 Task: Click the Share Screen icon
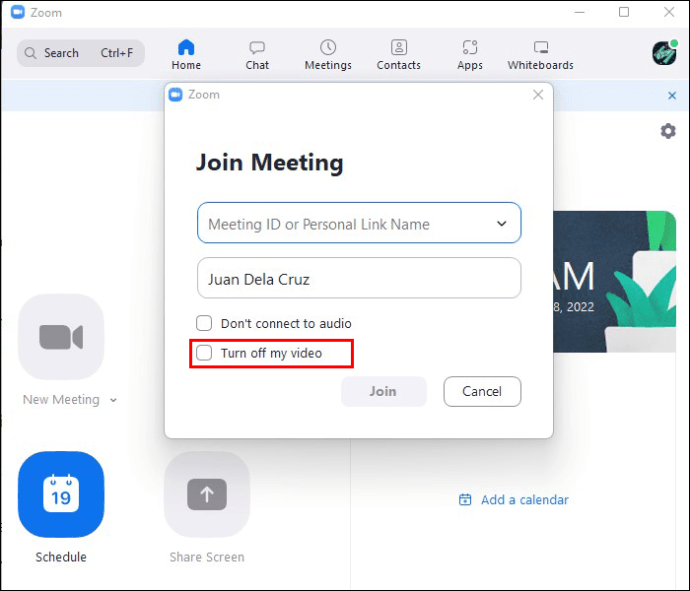click(x=207, y=494)
